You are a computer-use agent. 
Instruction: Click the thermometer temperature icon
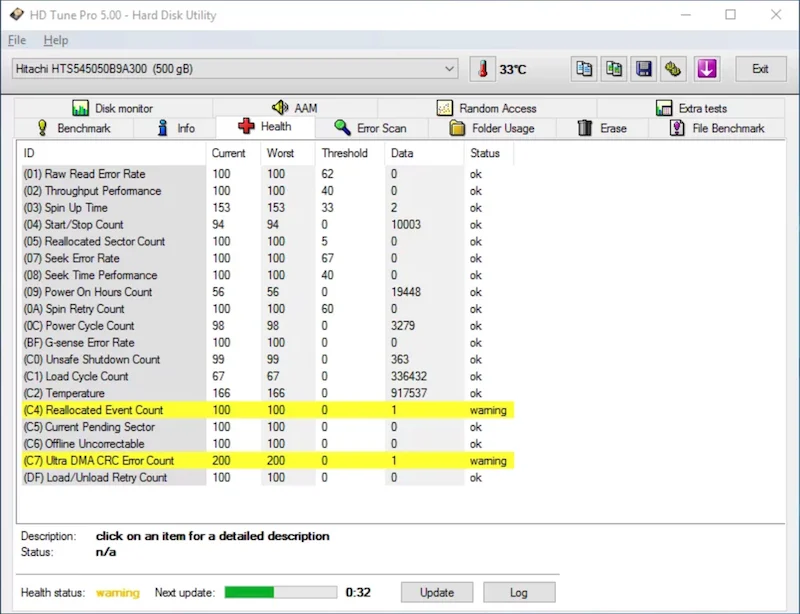483,69
